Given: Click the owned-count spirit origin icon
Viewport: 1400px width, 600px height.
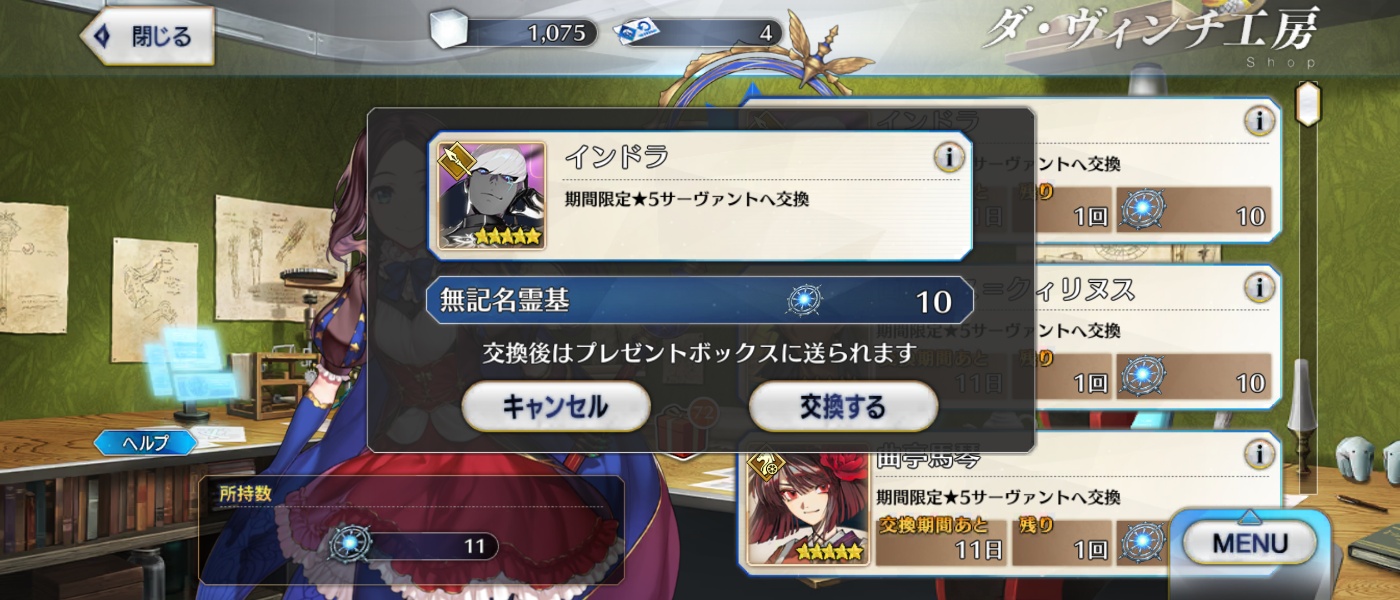Looking at the screenshot, I should [352, 544].
